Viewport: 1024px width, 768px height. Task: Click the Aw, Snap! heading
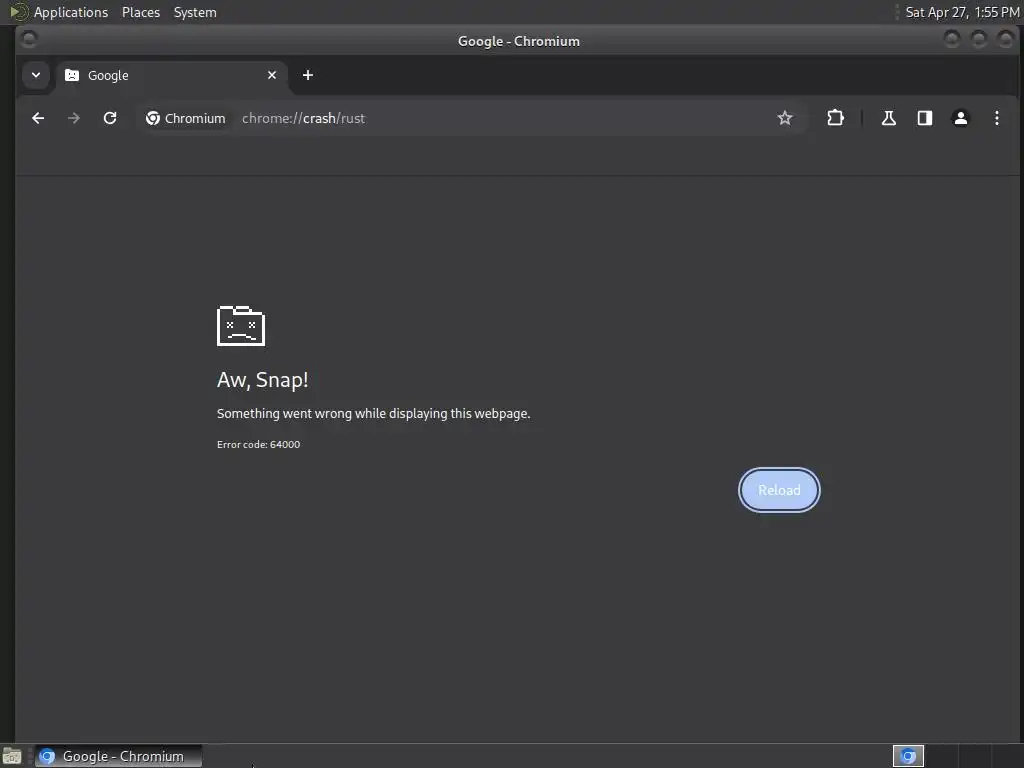[x=263, y=379]
